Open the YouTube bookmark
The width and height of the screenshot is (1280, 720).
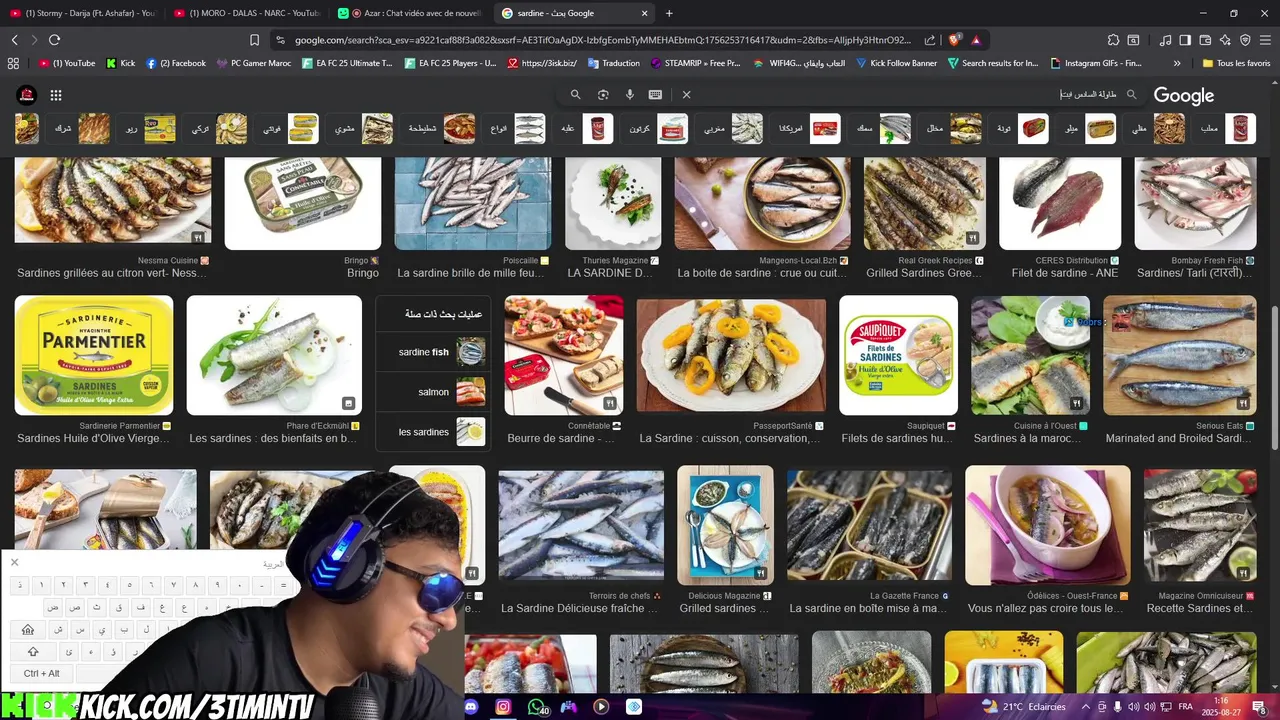(68, 63)
